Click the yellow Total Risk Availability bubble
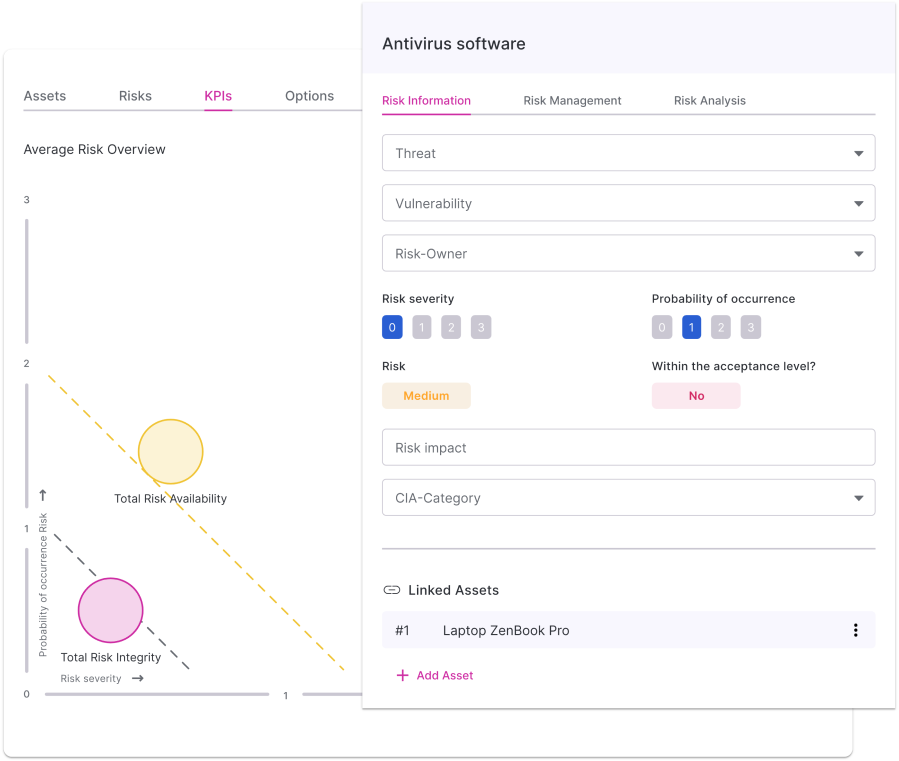899x761 pixels. pyautogui.click(x=170, y=452)
